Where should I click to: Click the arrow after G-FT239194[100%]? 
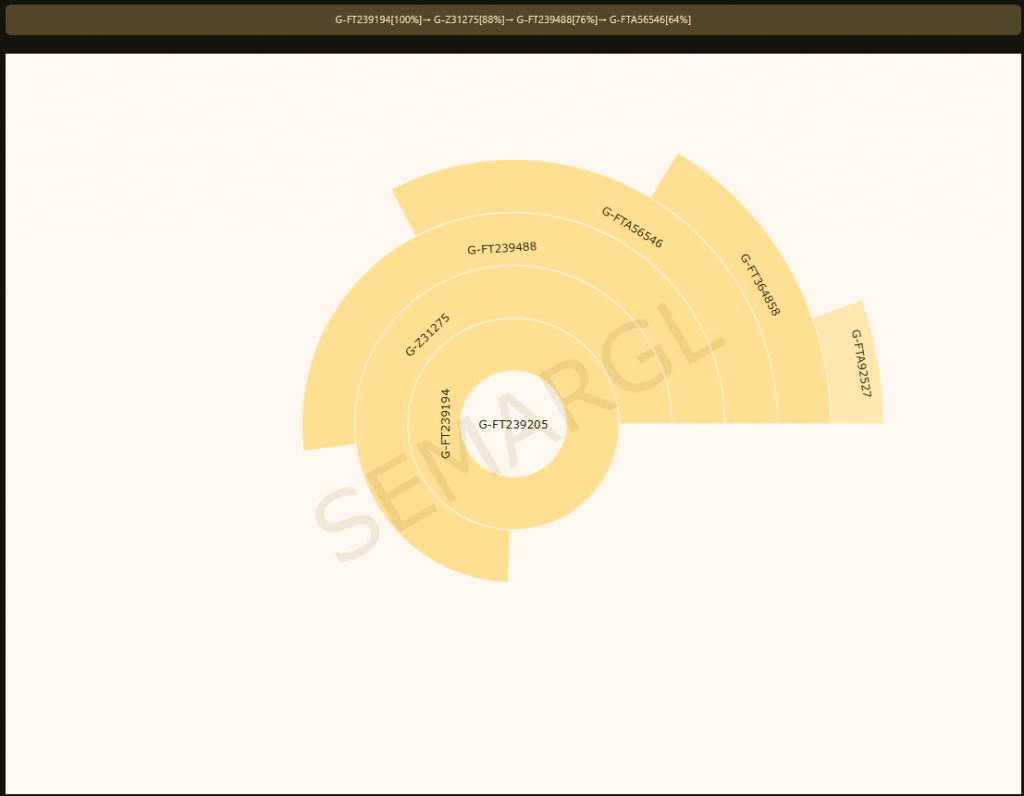pos(426,20)
